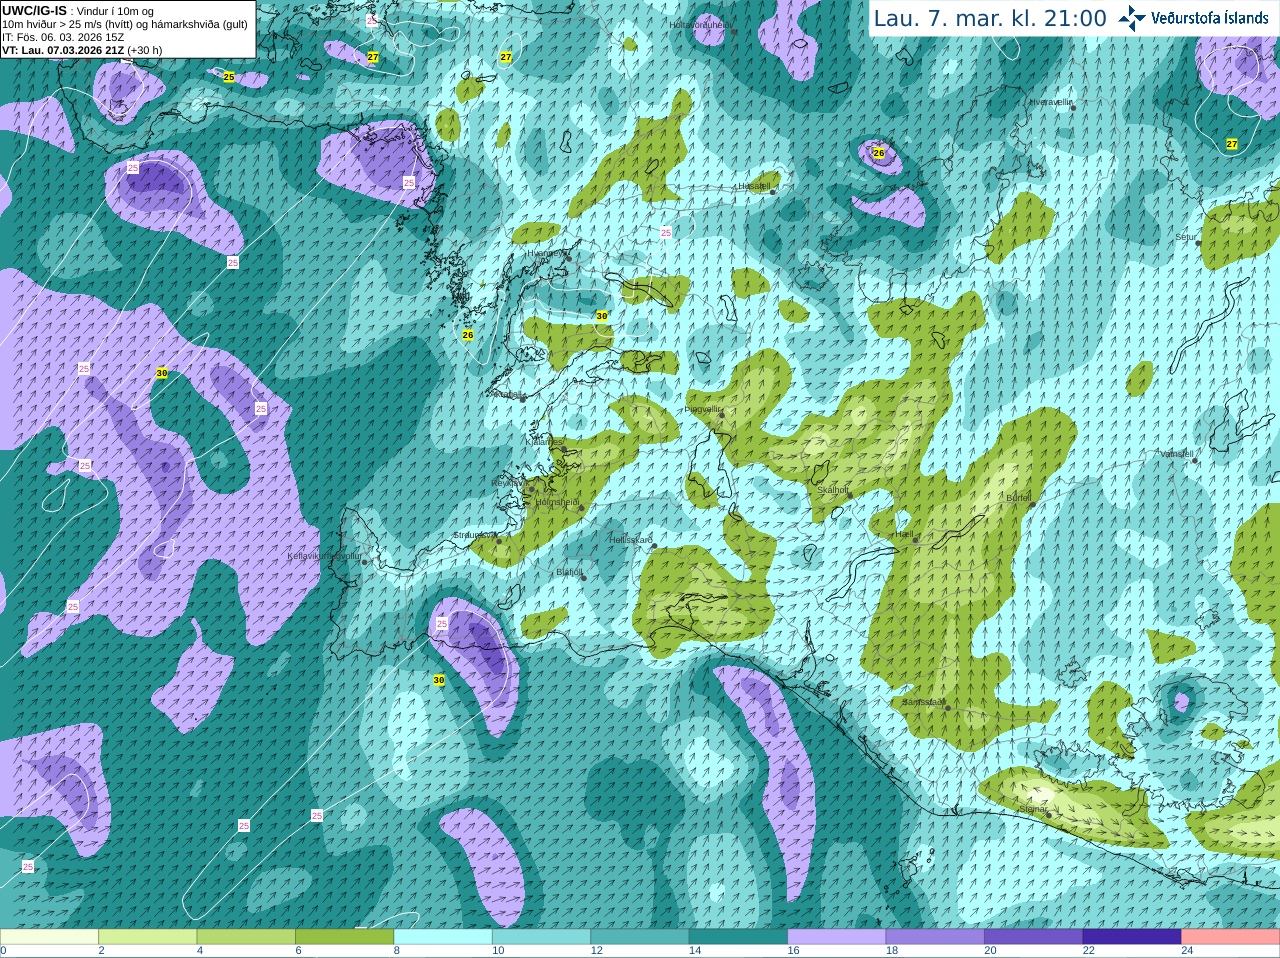Select the 'IT: Fös. 06. 03. 2026 15Z' line
This screenshot has height=958, width=1280.
click(63, 37)
